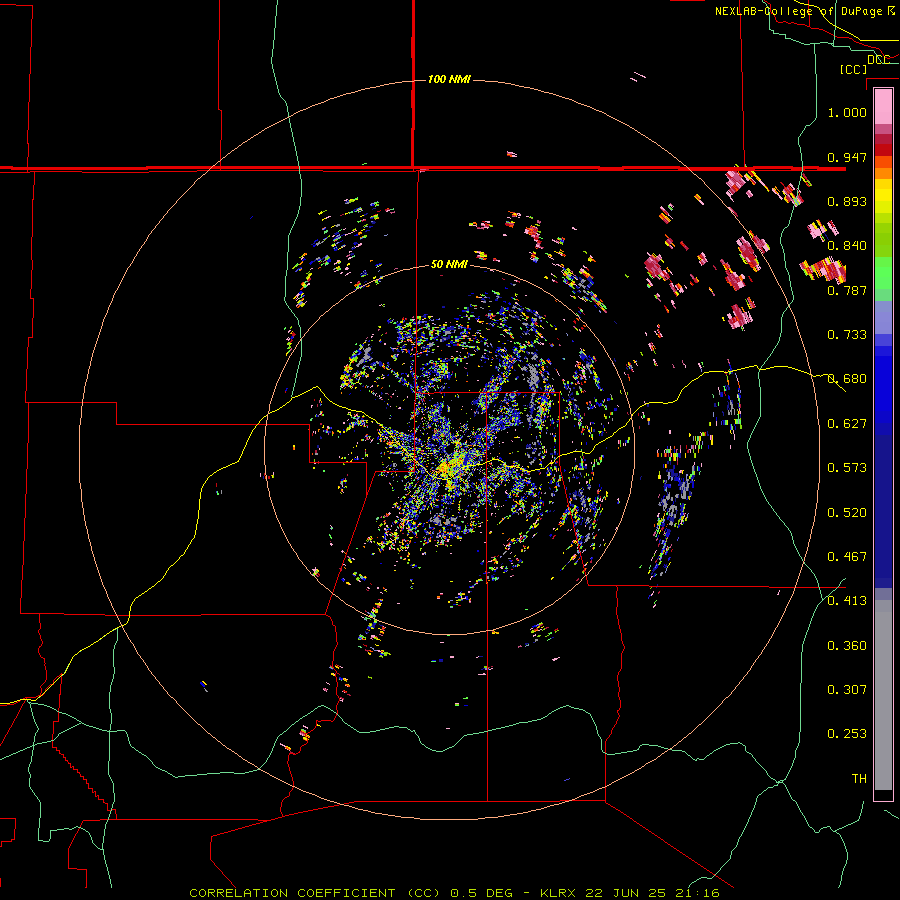The image size is (900, 900).
Task: Click the 0.307 color scale value
Action: 847,690
